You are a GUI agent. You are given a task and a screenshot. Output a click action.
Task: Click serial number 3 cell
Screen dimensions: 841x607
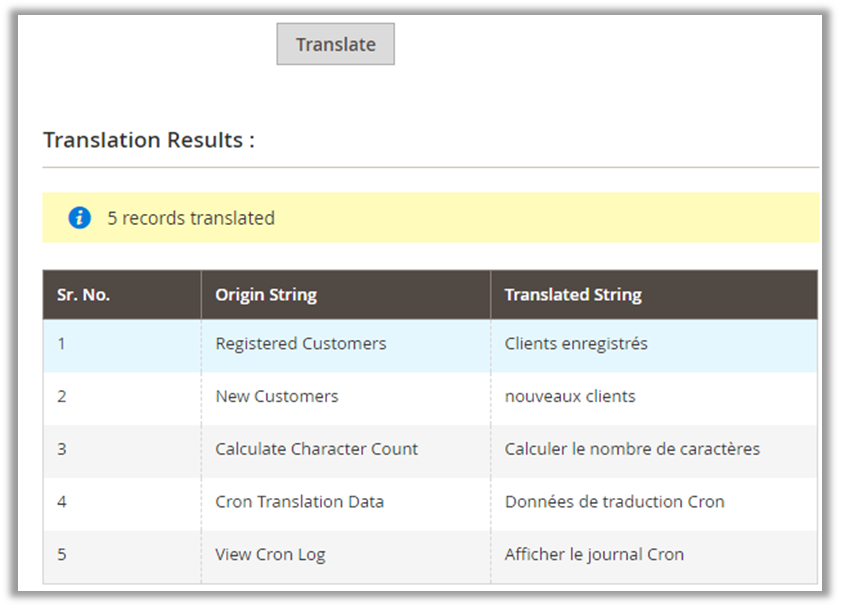tap(62, 449)
